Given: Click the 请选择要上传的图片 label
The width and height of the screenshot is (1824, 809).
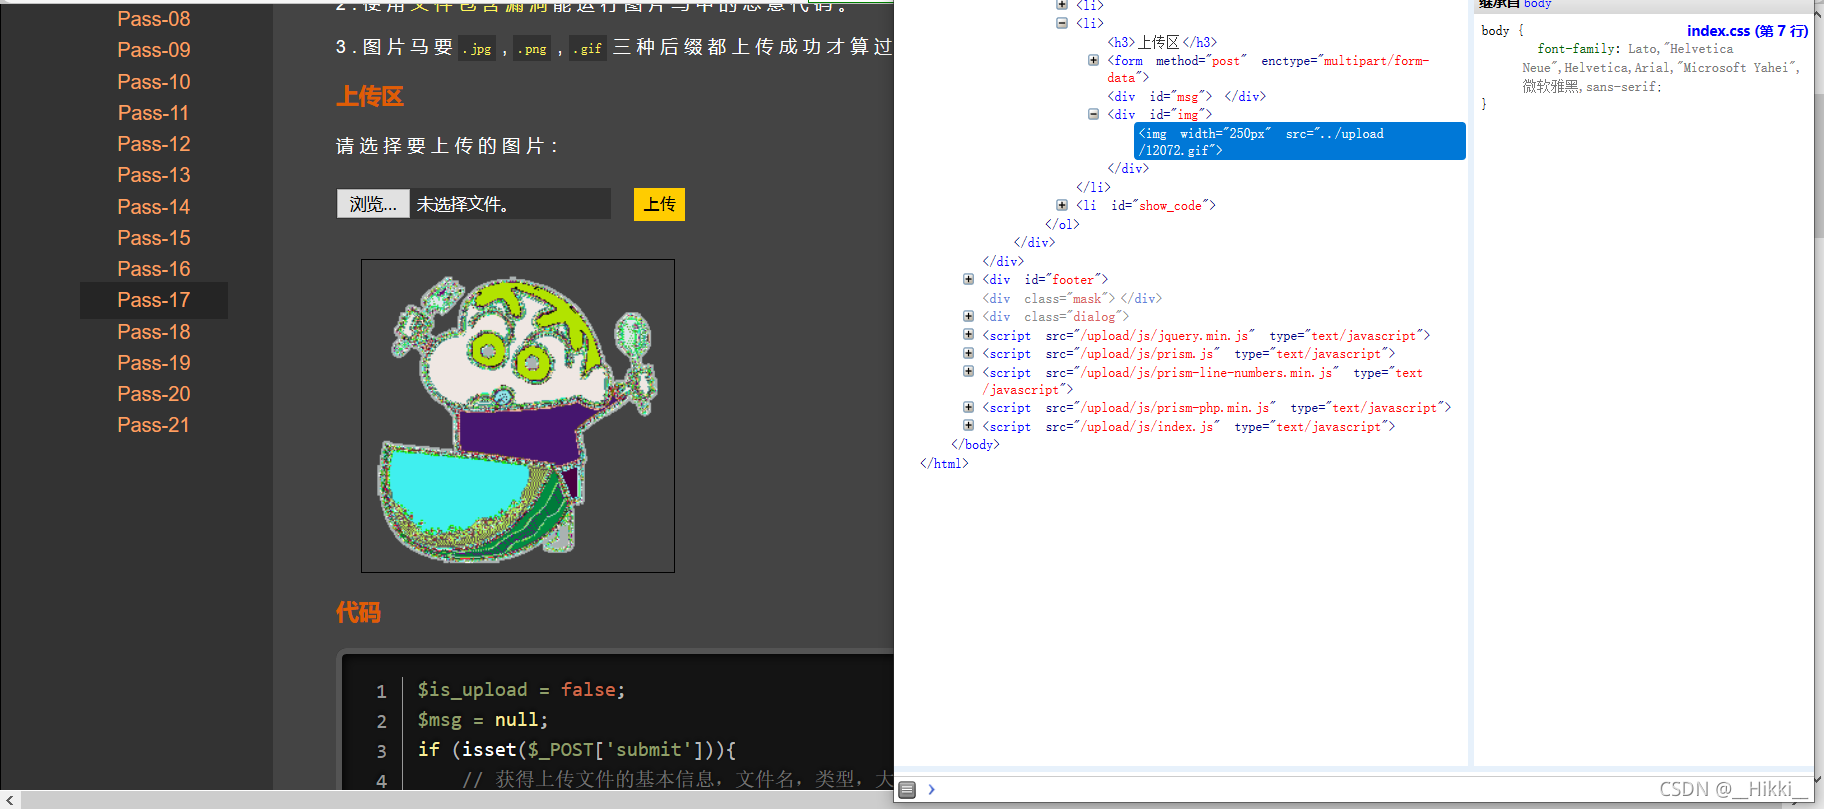Looking at the screenshot, I should [448, 146].
